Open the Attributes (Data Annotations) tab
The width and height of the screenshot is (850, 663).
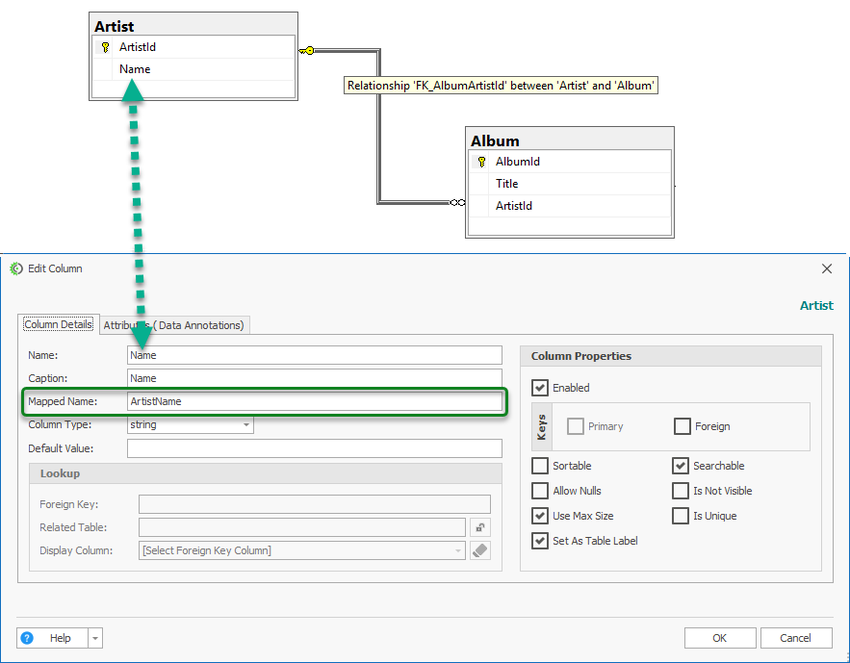pyautogui.click(x=174, y=325)
